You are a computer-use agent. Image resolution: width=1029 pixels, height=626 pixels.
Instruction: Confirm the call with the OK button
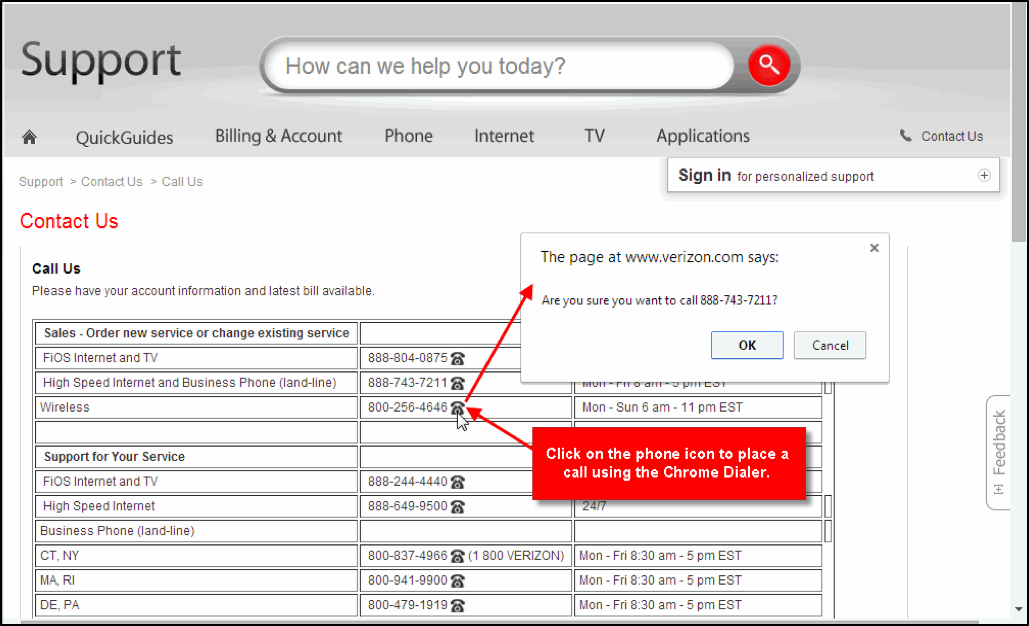(x=747, y=345)
